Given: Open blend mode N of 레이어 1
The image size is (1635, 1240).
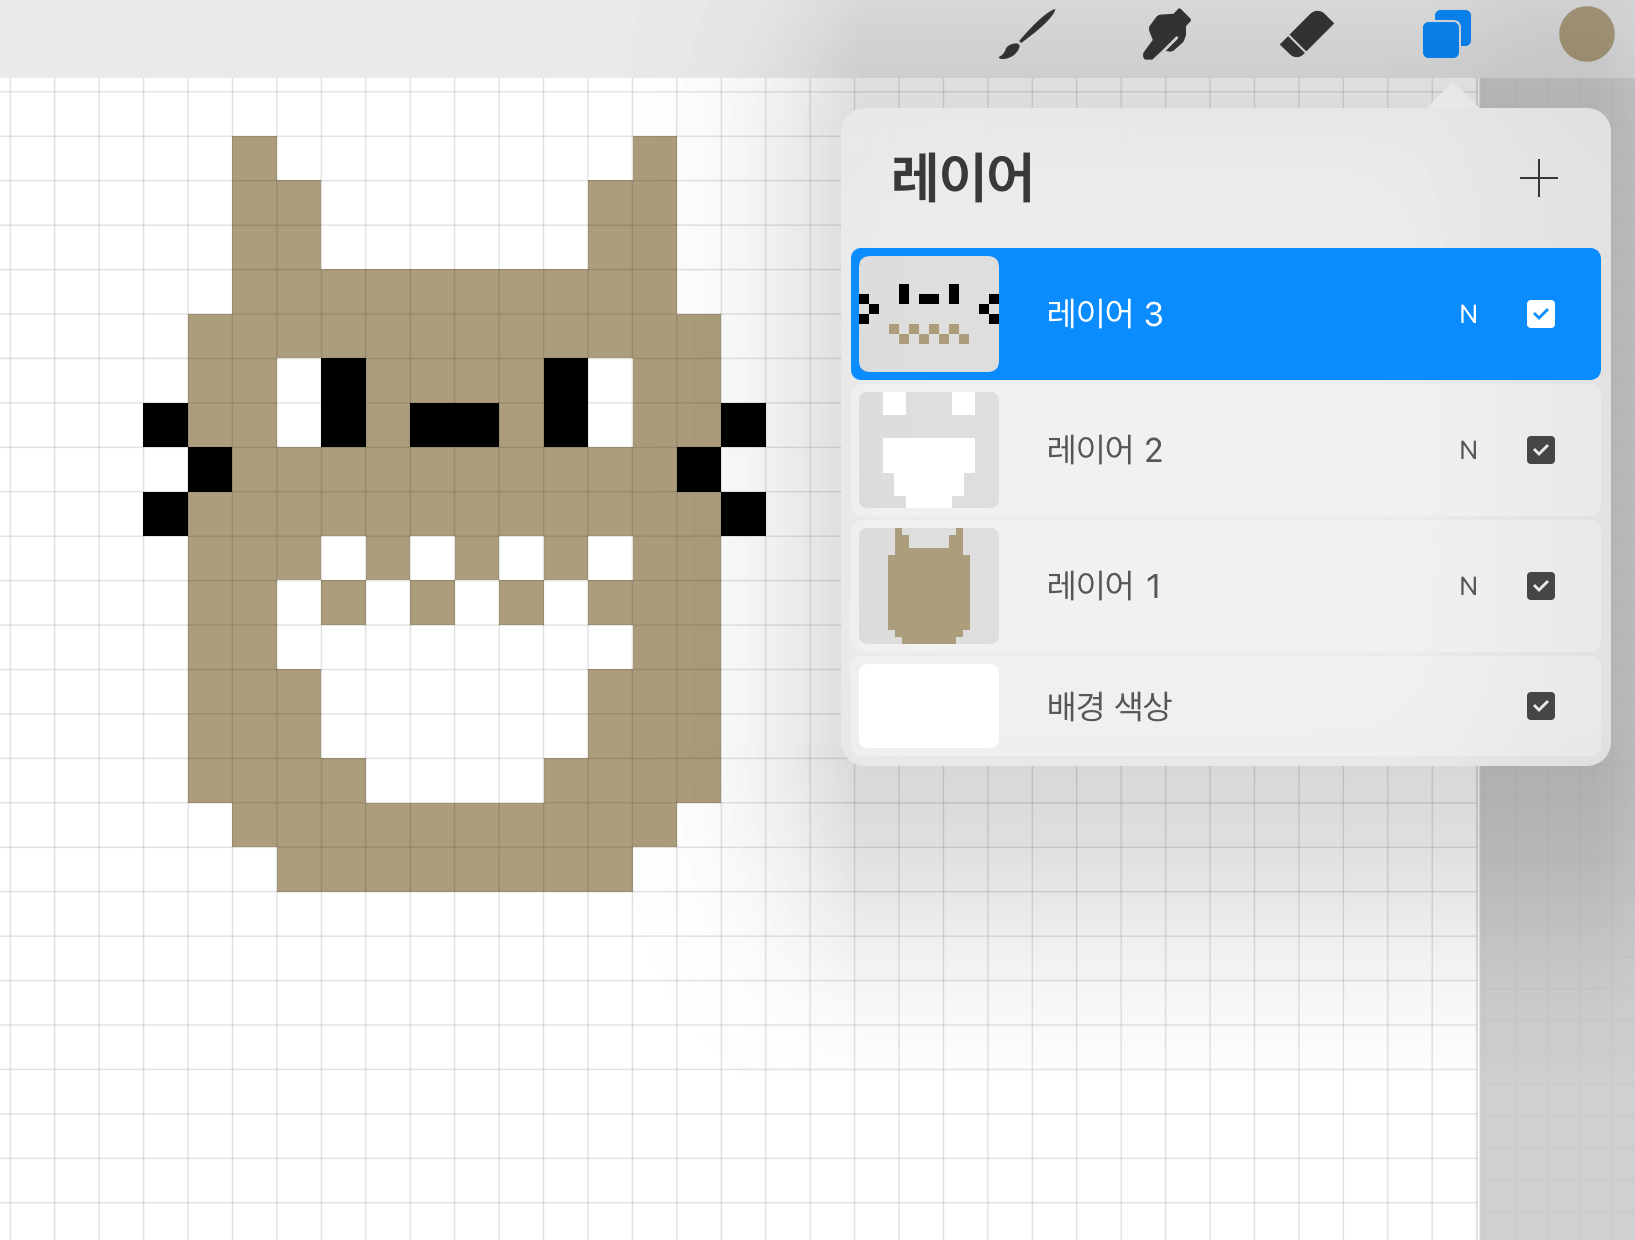Looking at the screenshot, I should 1468,586.
